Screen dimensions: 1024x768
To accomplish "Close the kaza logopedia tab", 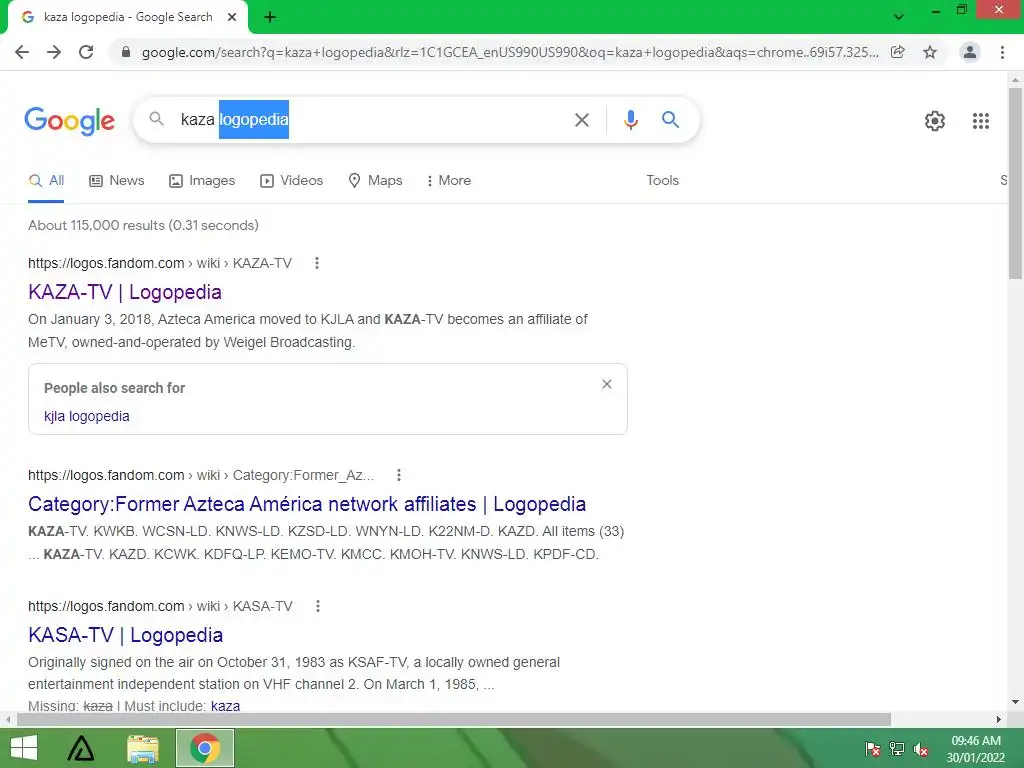I will 232,17.
